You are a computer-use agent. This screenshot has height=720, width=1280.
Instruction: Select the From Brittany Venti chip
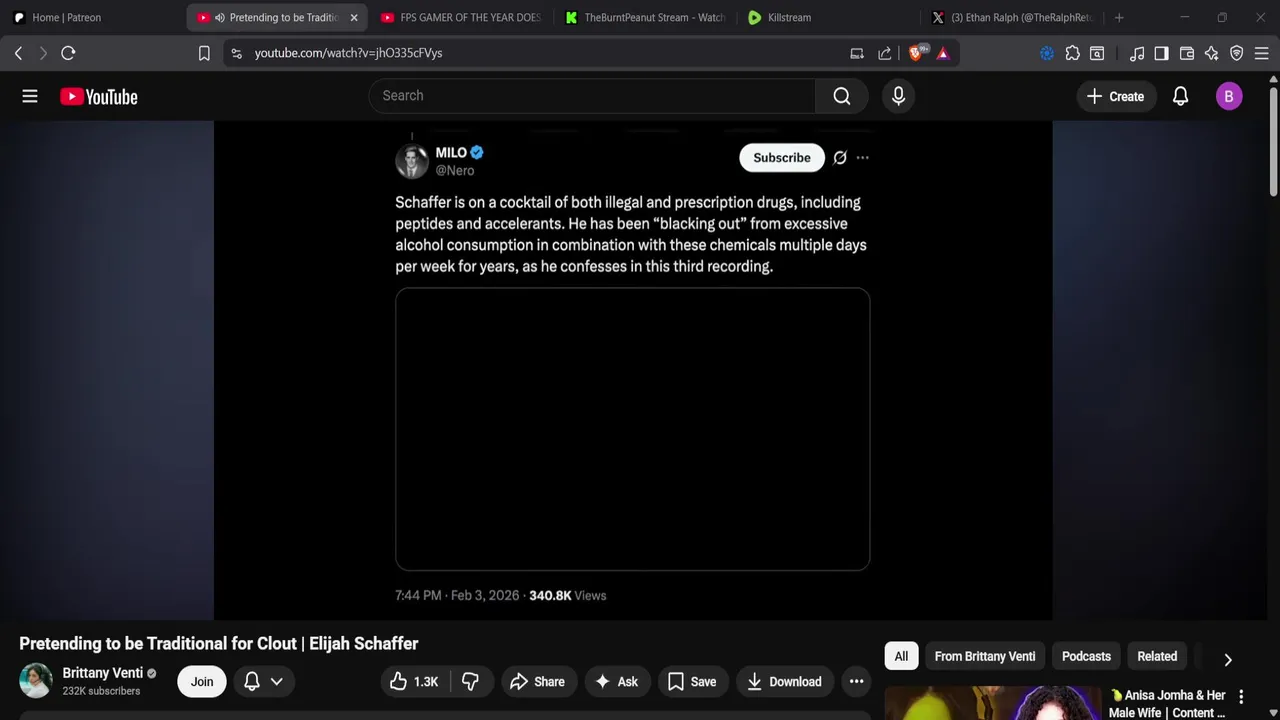(985, 656)
